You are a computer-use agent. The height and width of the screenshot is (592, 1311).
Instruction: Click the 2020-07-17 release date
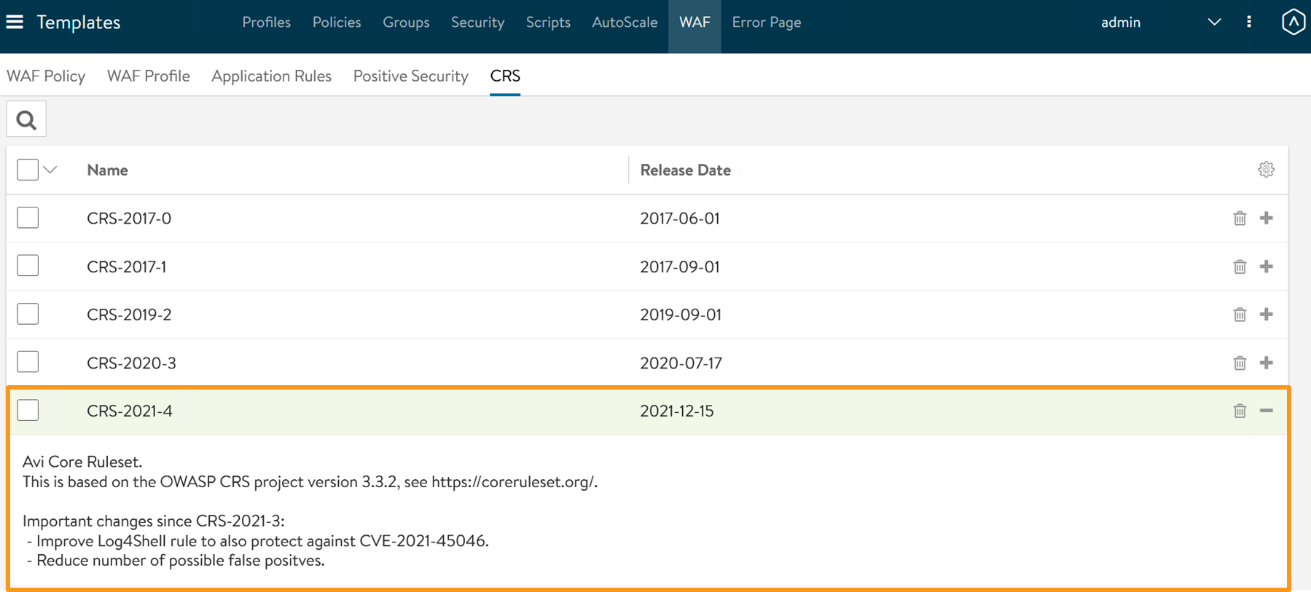[681, 362]
